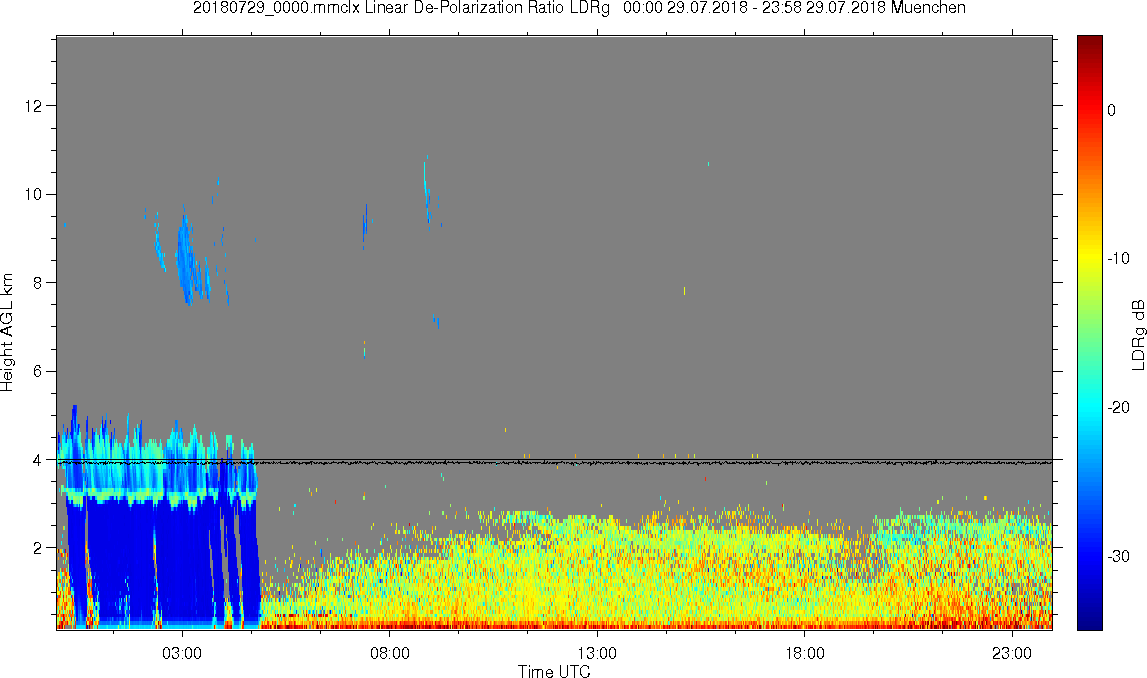This screenshot has height=678, width=1147.
Task: Click the 'Time UTC' x-axis label
Action: [x=554, y=671]
